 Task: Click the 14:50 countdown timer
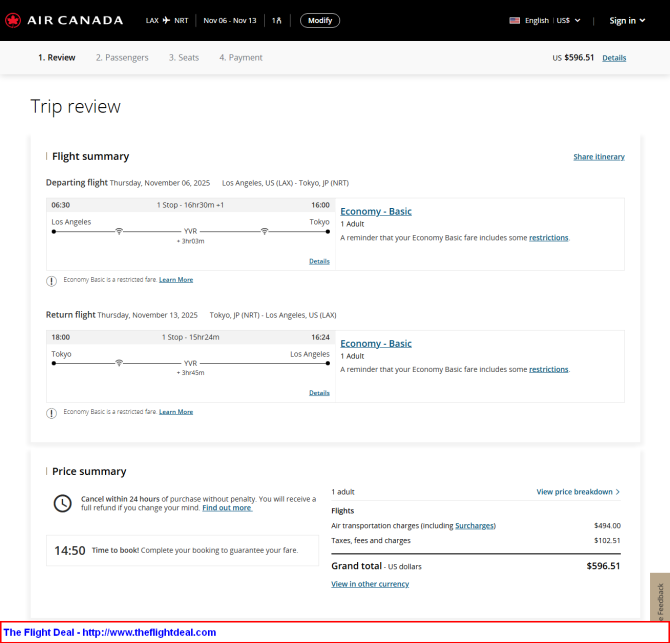pyautogui.click(x=70, y=550)
